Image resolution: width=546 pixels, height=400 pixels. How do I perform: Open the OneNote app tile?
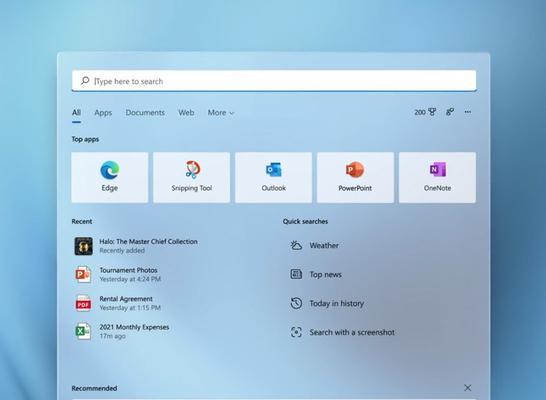click(437, 177)
